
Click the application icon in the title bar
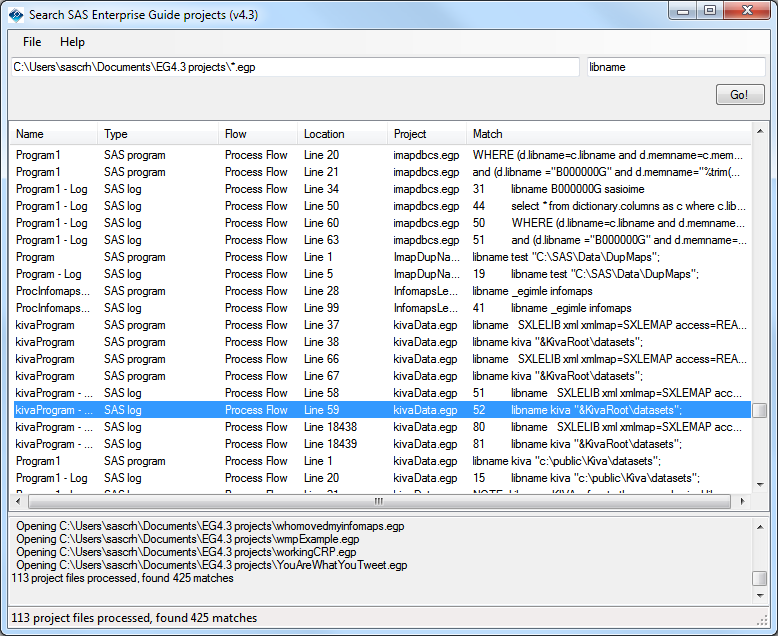click(15, 12)
